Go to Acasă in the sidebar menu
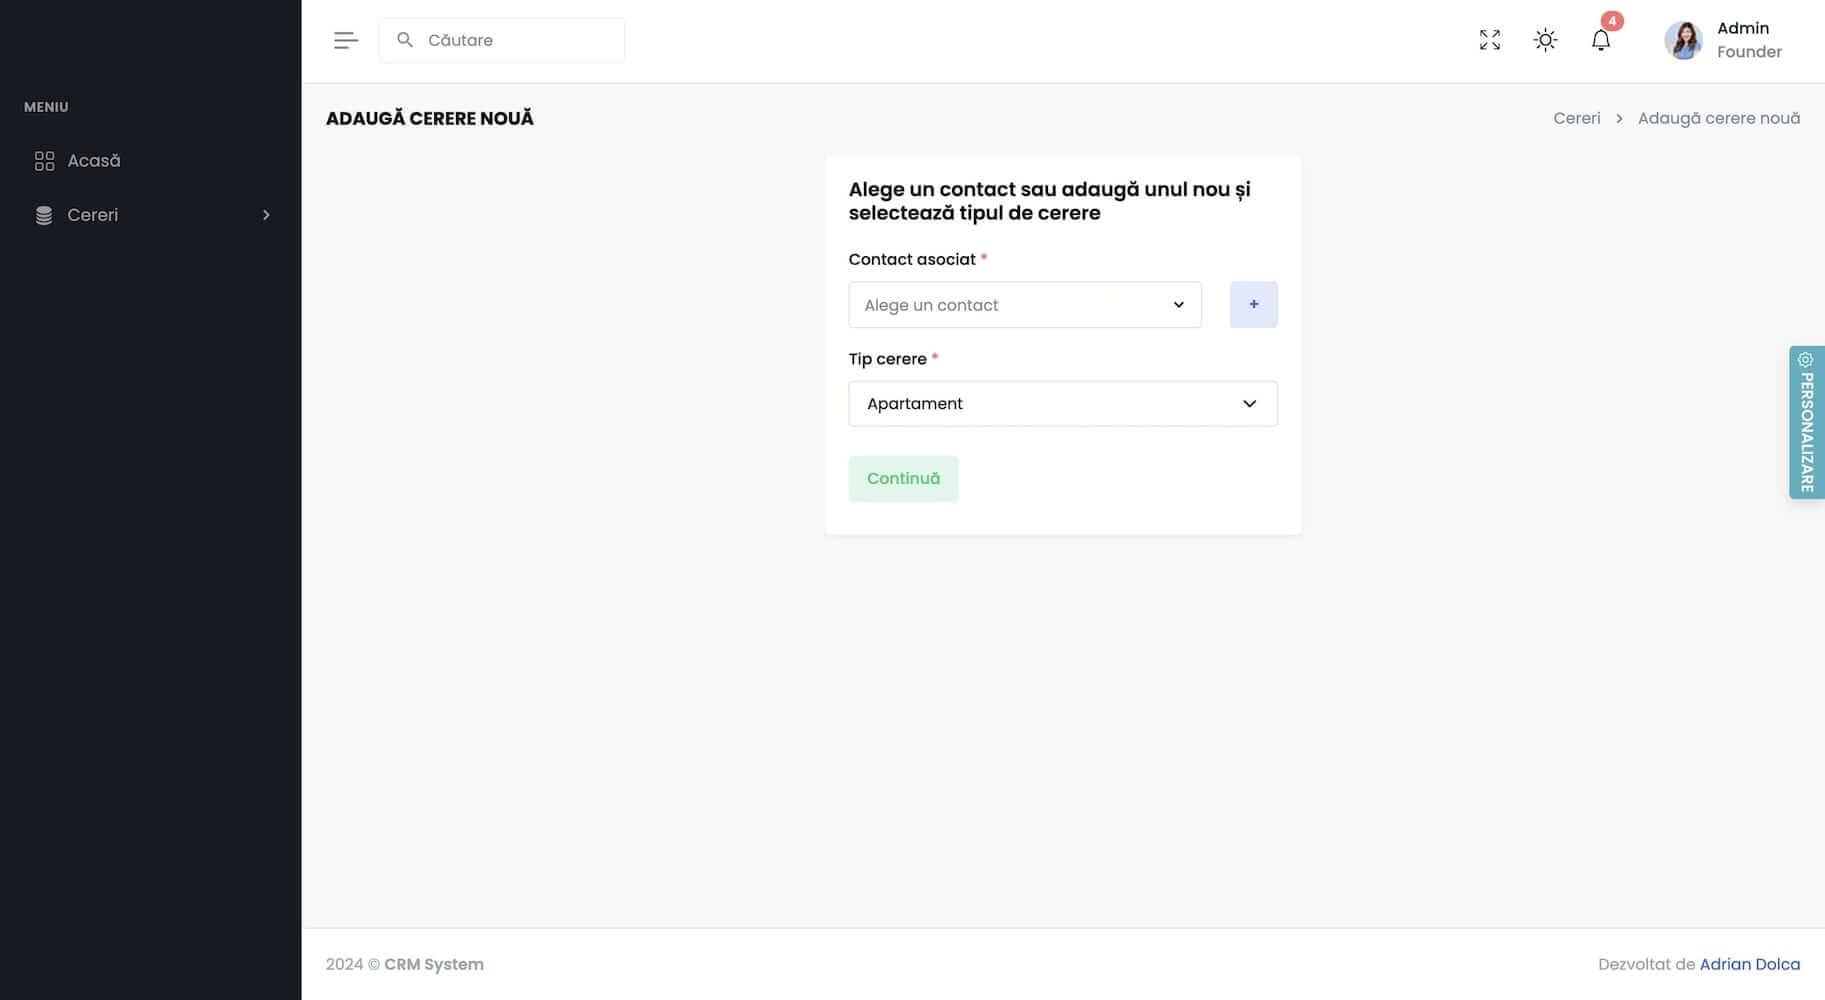 pyautogui.click(x=94, y=161)
